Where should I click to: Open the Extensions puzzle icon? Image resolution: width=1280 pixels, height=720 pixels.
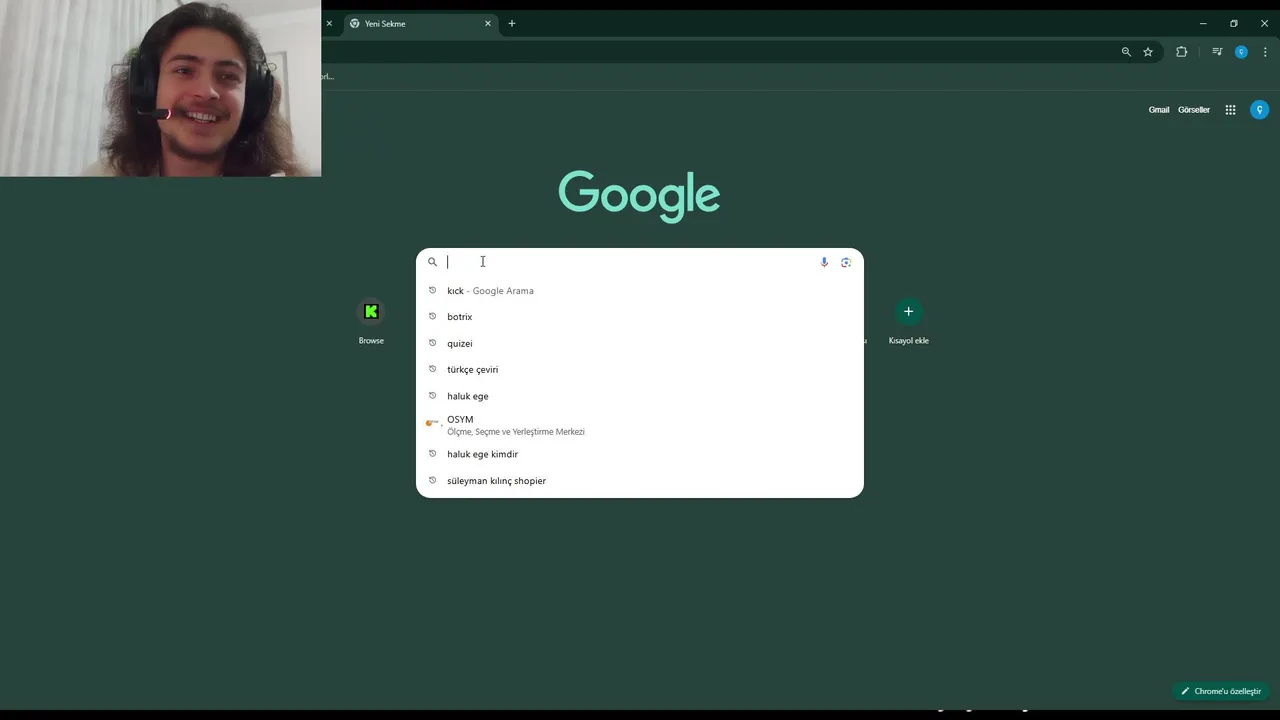coord(1181,52)
